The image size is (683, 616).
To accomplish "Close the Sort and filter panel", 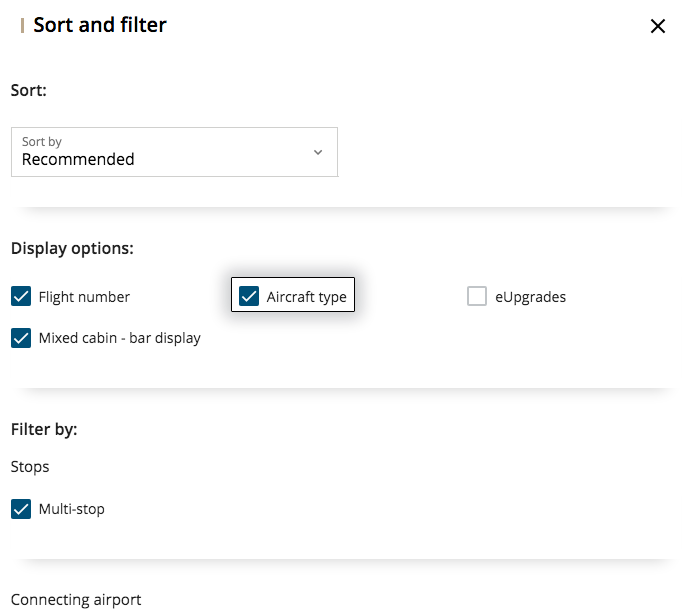I will [657, 26].
